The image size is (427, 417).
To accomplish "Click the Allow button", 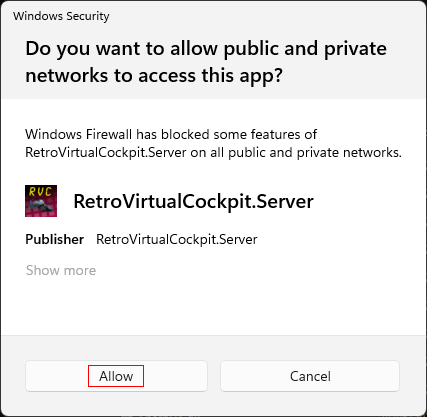I will pyautogui.click(x=116, y=376).
